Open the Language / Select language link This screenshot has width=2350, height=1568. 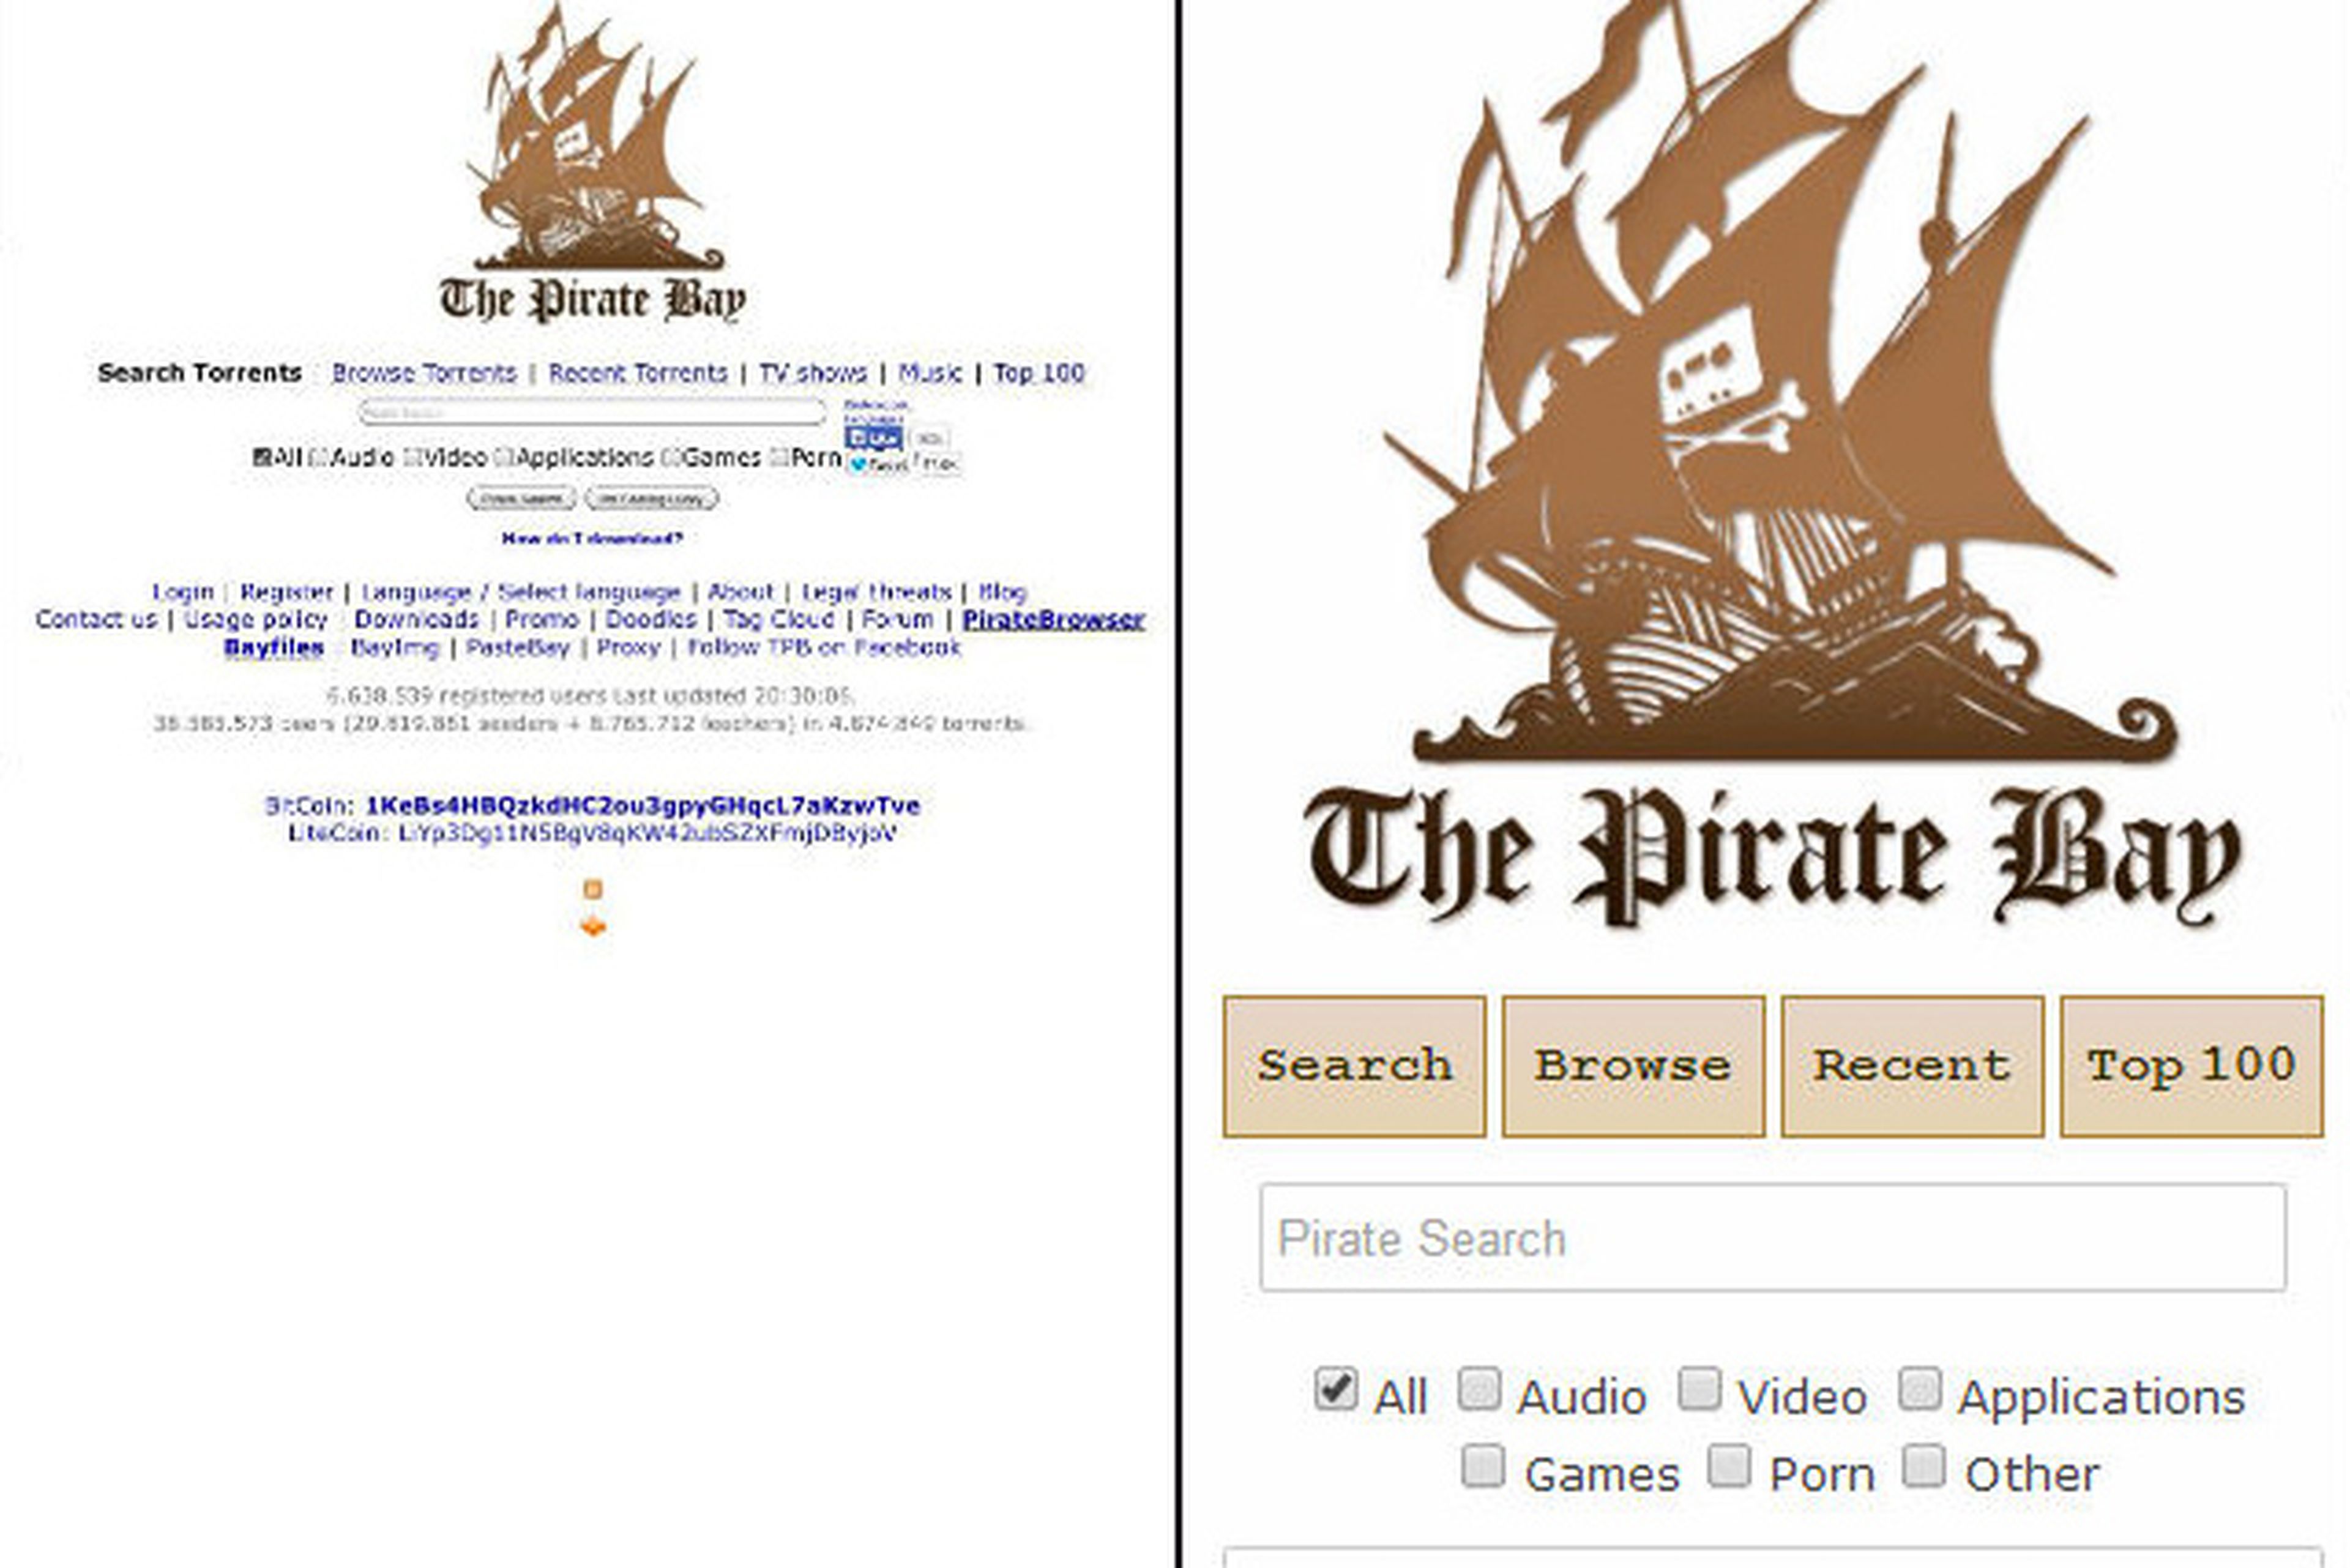(x=521, y=592)
